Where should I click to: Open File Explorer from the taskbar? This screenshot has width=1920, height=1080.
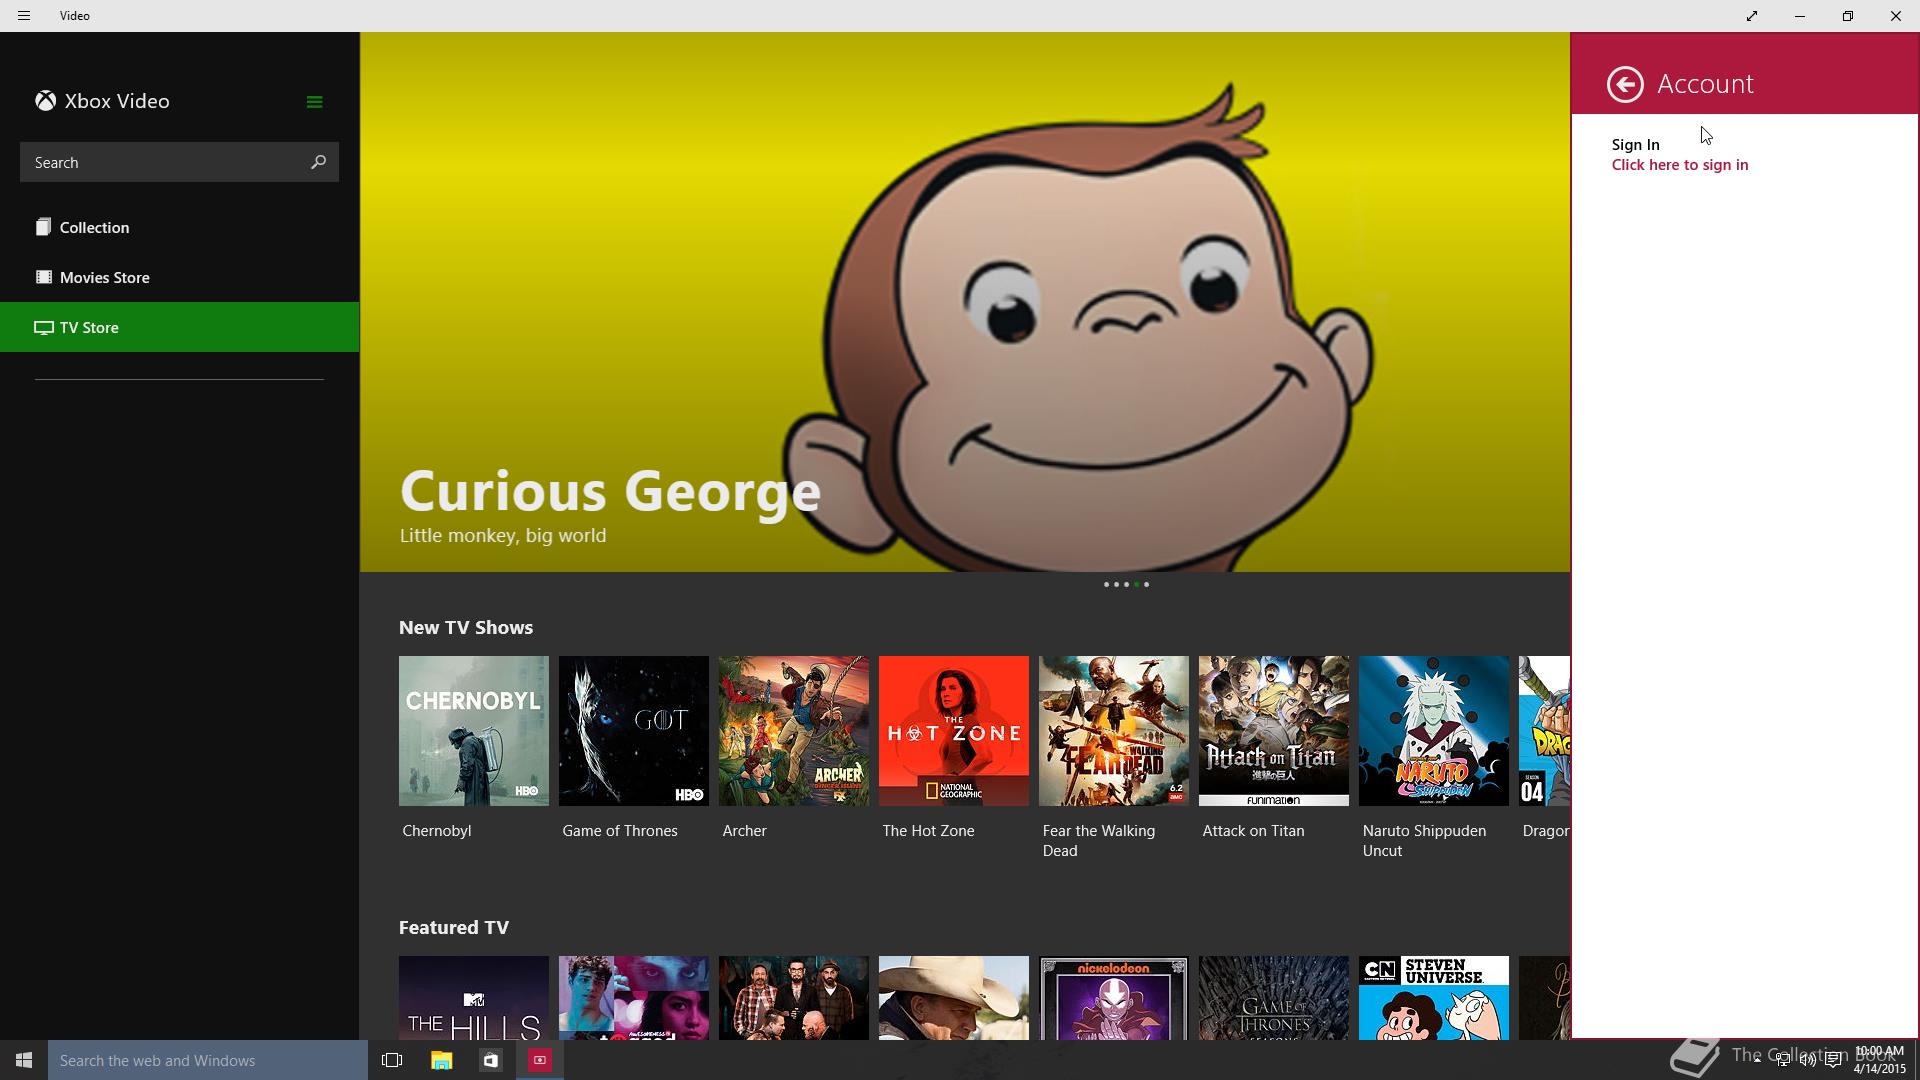click(441, 1060)
